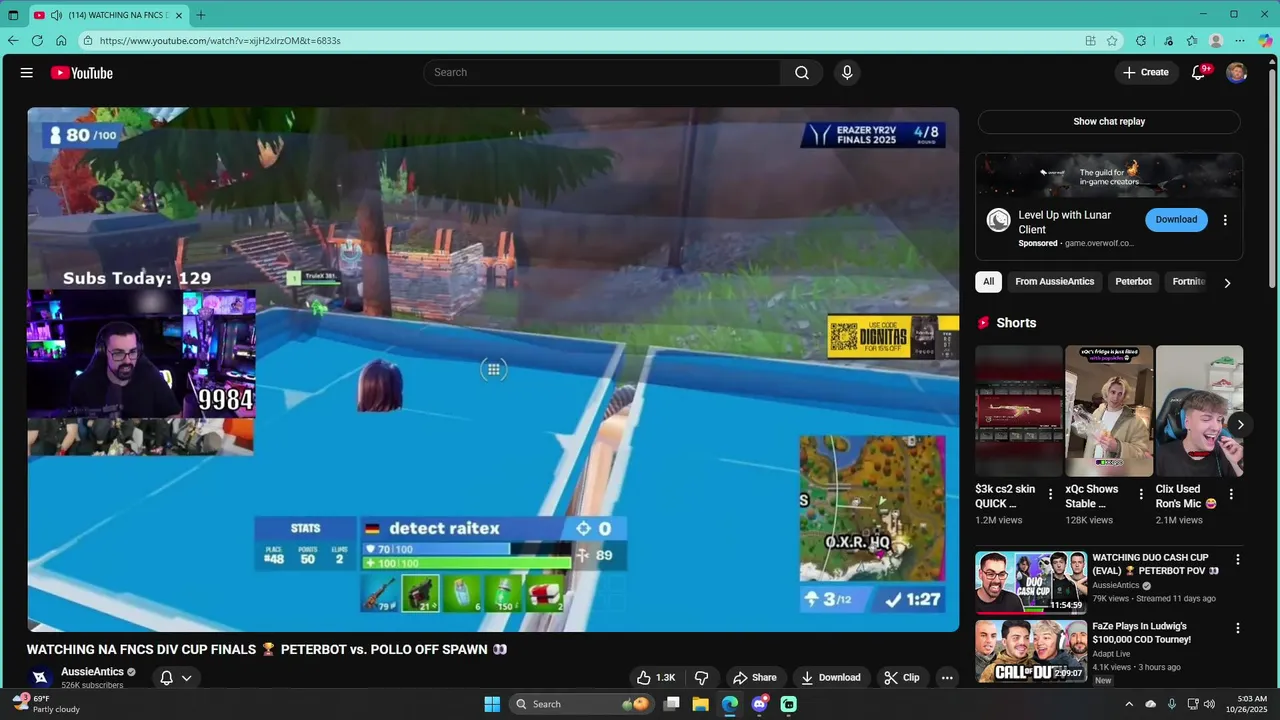Image resolution: width=1280 pixels, height=720 pixels.
Task: Click inside the YouTube search field
Action: point(602,73)
